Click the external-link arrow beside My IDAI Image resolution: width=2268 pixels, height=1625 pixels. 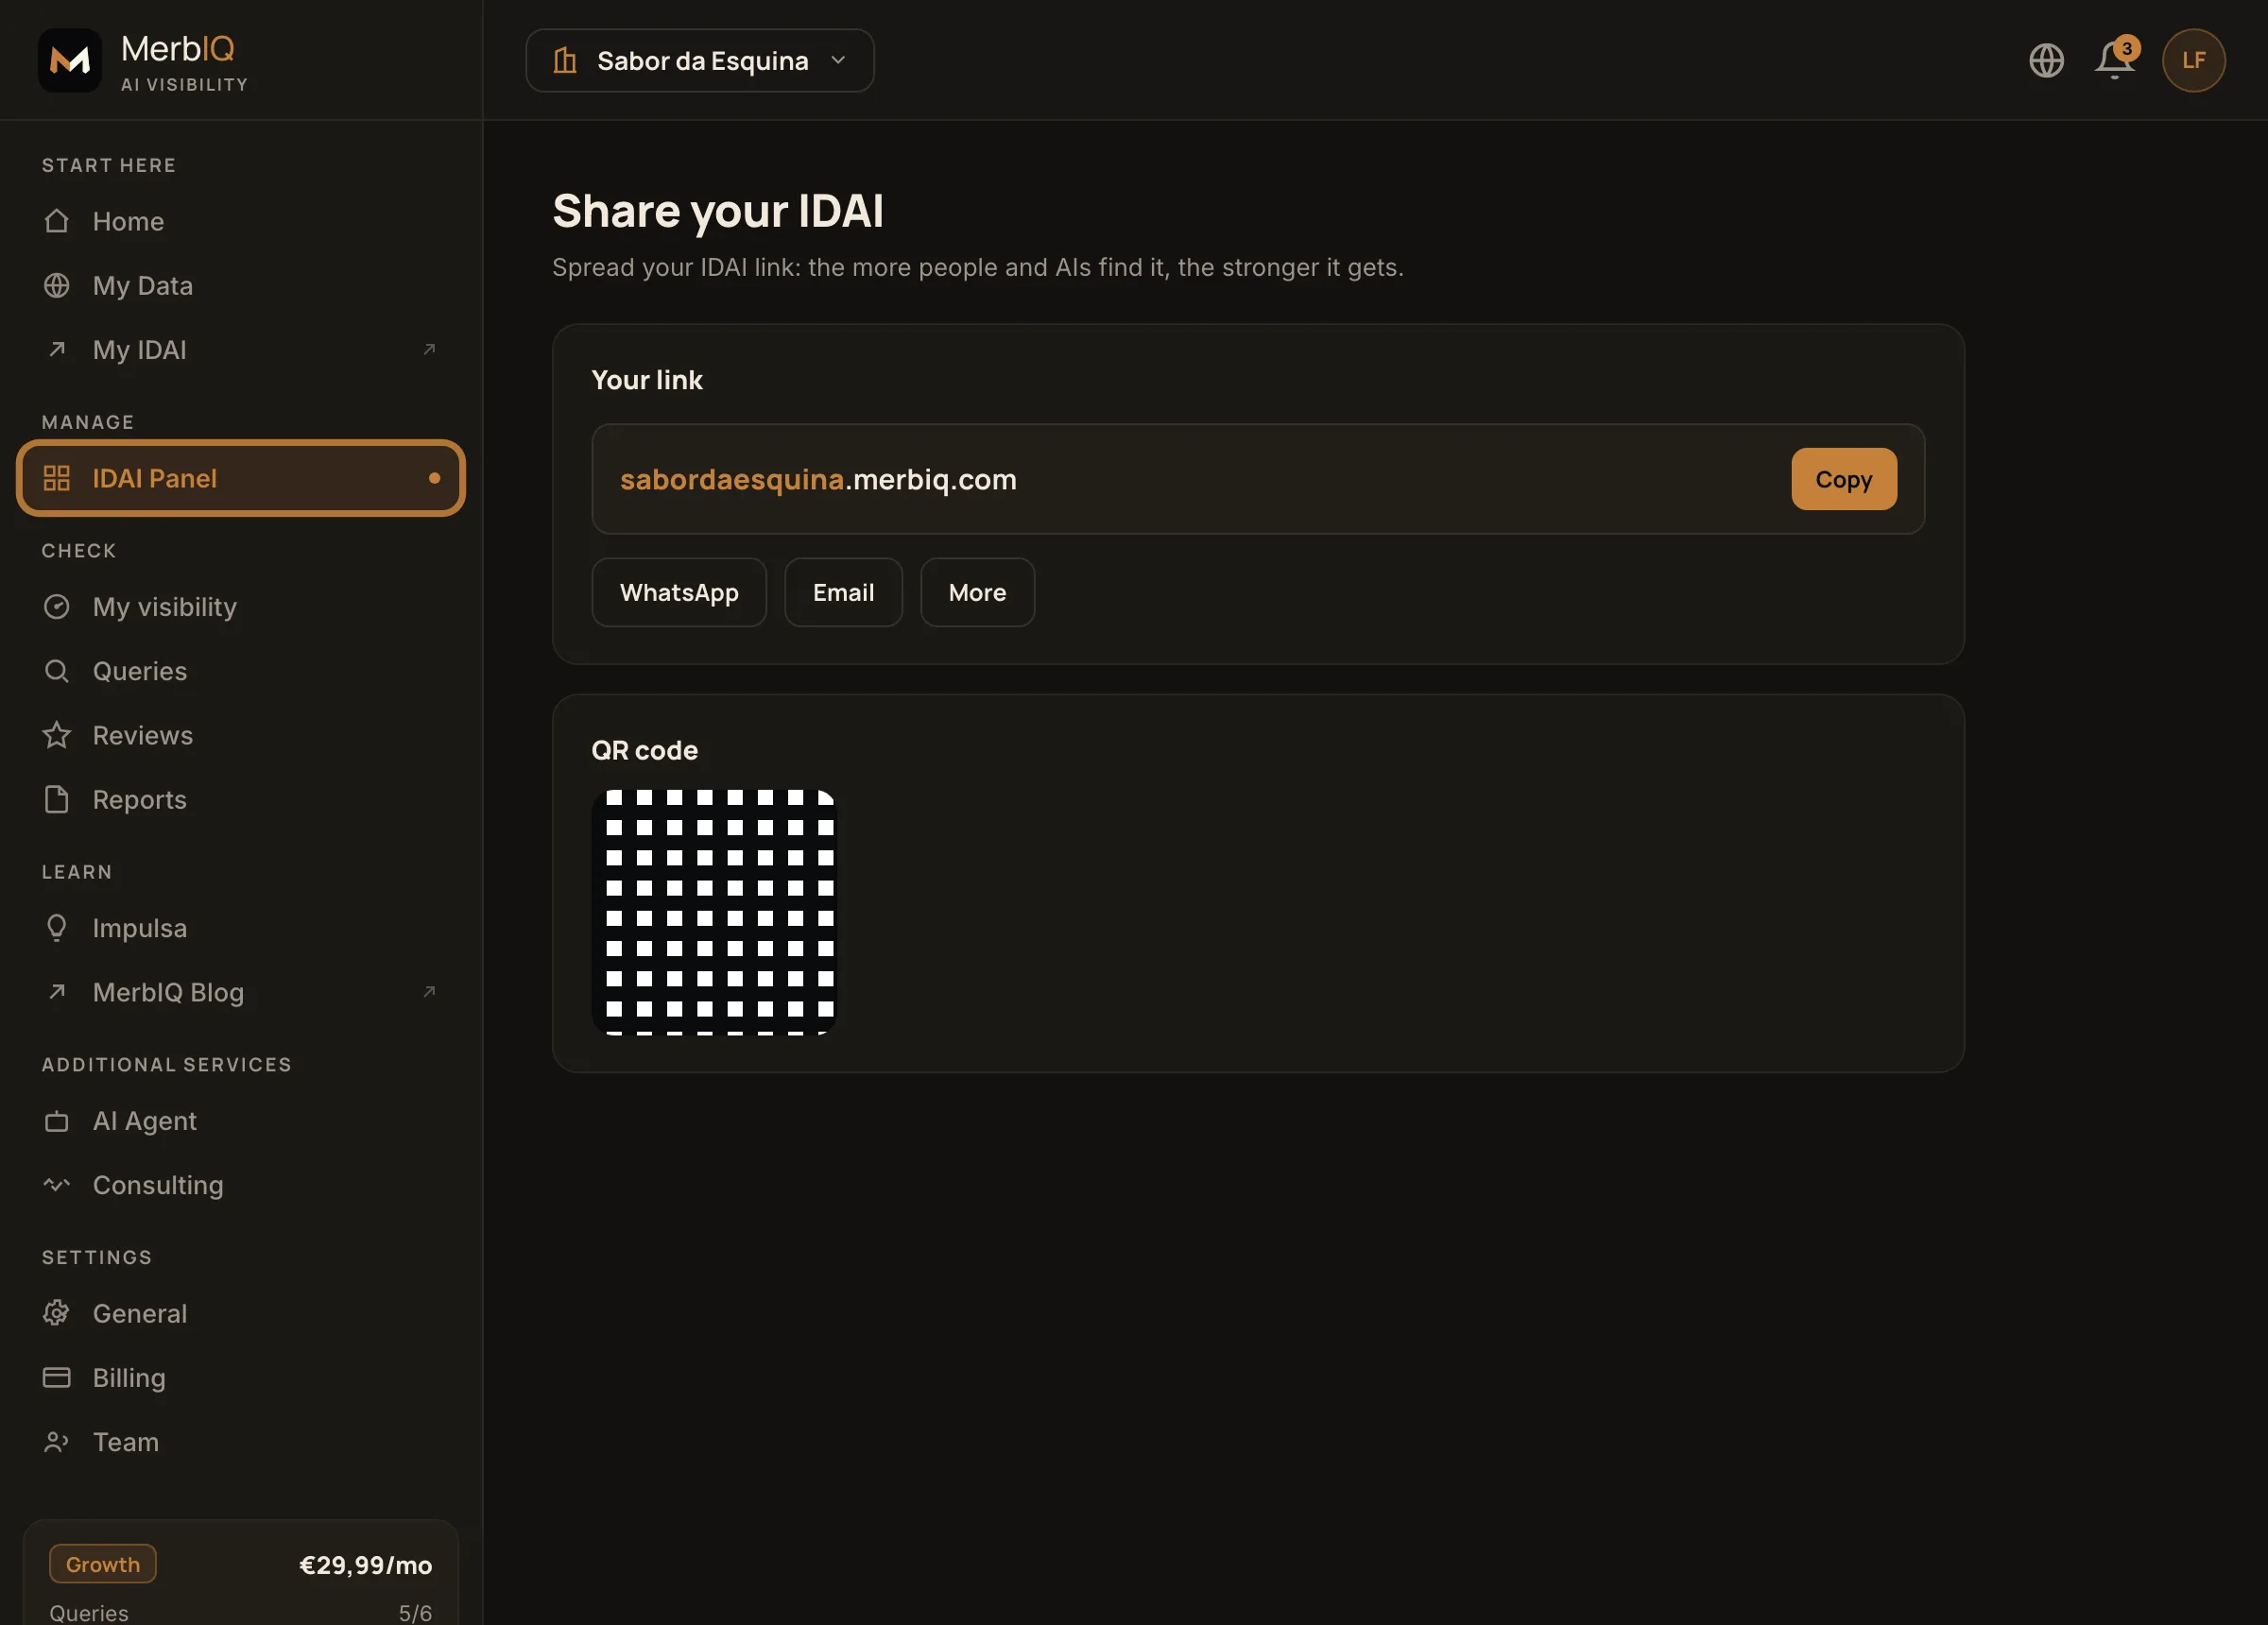coord(429,349)
